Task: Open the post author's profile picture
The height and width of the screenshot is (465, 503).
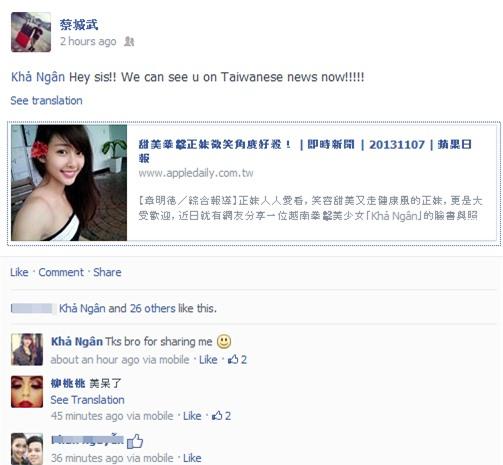Action: click(x=31, y=32)
